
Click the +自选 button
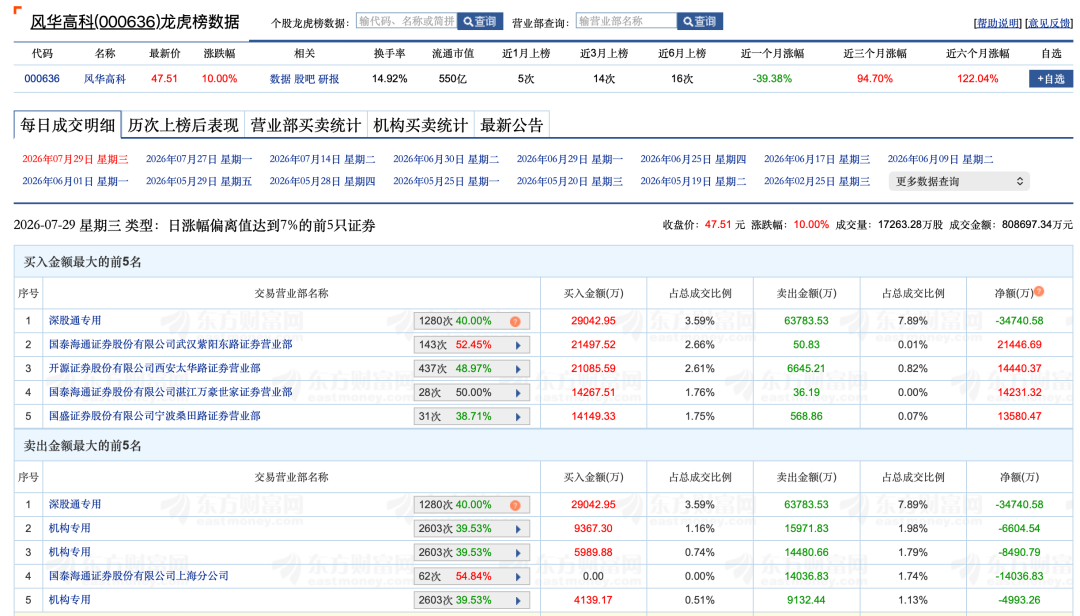[x=1050, y=79]
